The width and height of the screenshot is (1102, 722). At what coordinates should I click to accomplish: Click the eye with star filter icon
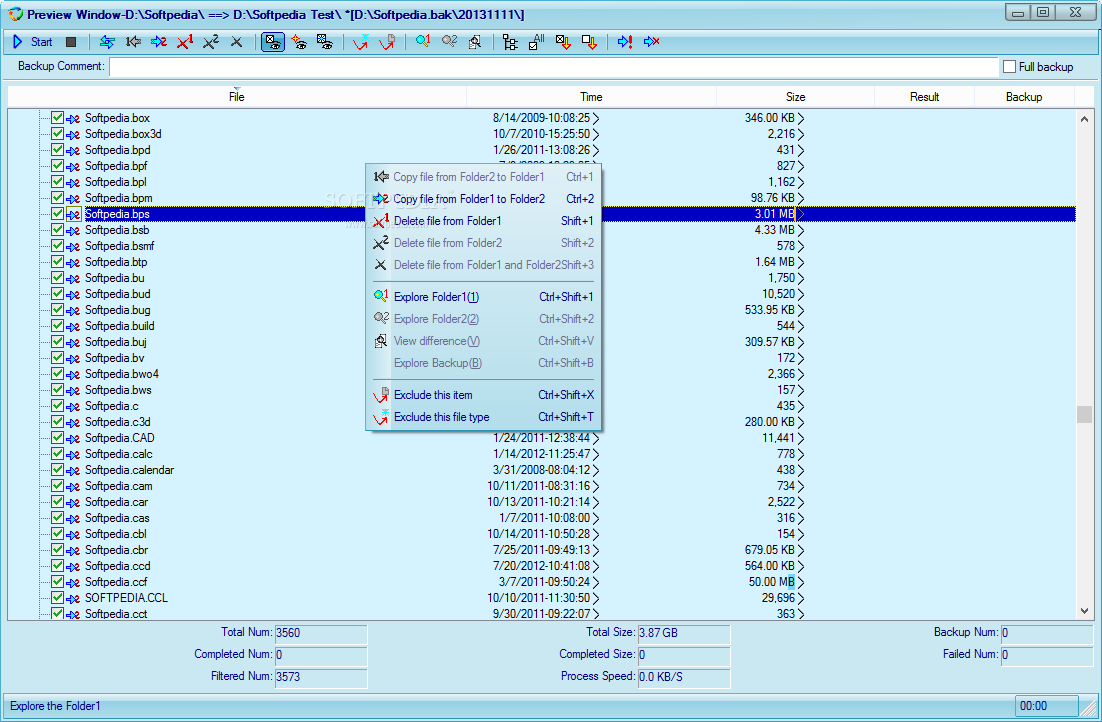coord(299,42)
